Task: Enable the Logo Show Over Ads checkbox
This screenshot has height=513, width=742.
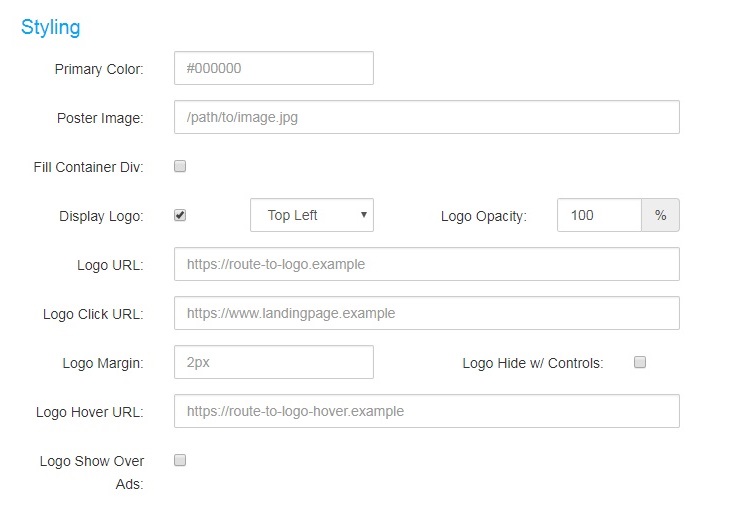Action: tap(180, 460)
